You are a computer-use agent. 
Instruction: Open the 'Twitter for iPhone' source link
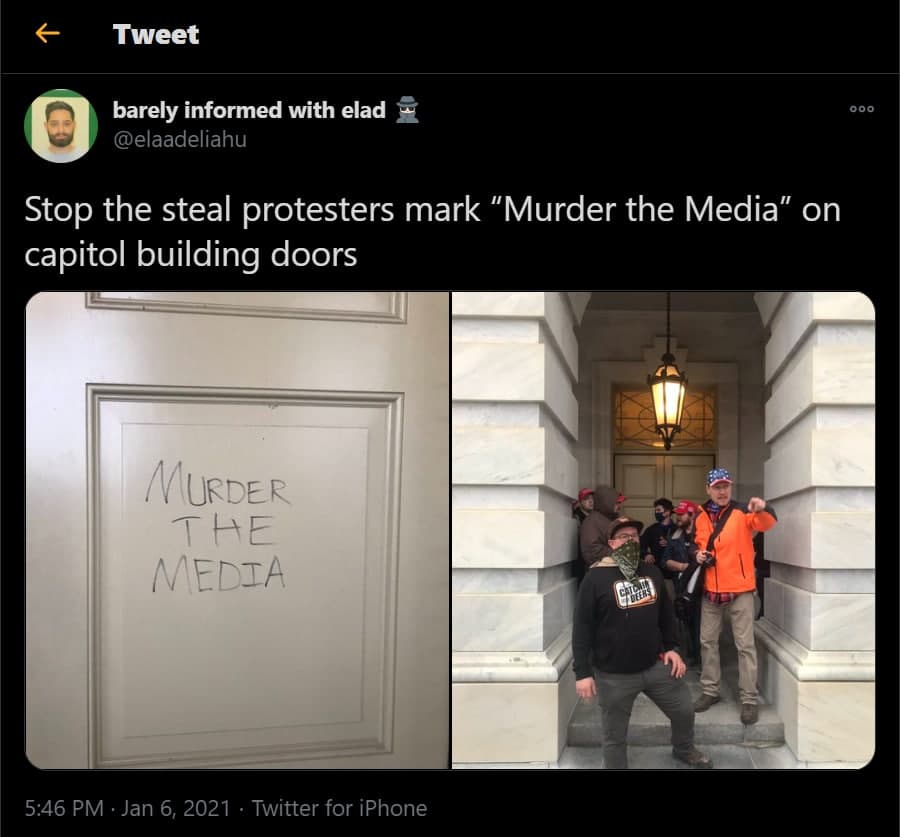point(340,808)
